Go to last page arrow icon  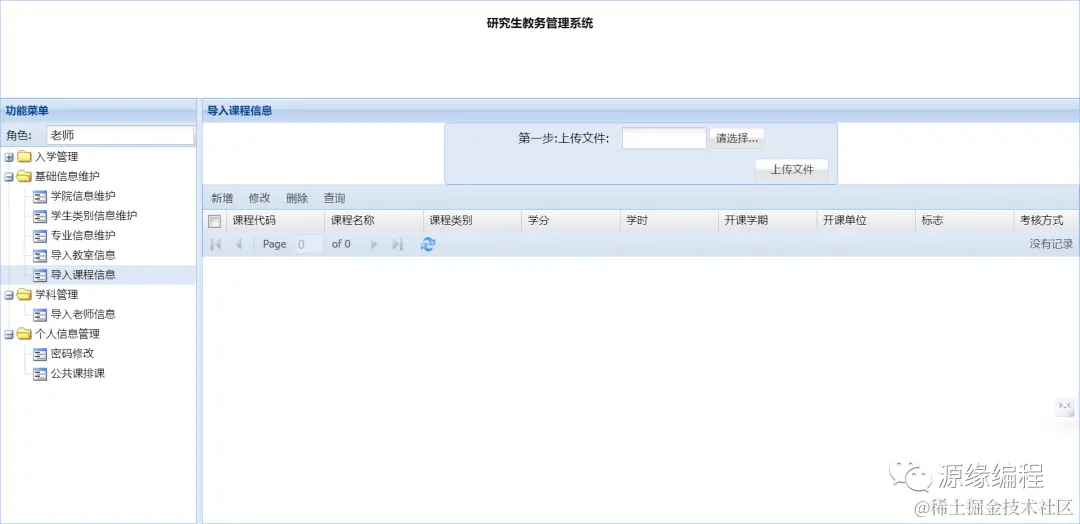[397, 244]
